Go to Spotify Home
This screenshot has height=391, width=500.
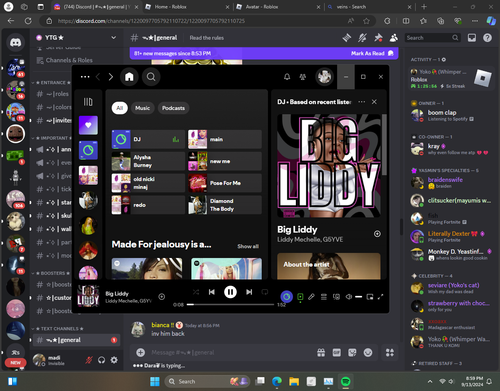coord(129,77)
